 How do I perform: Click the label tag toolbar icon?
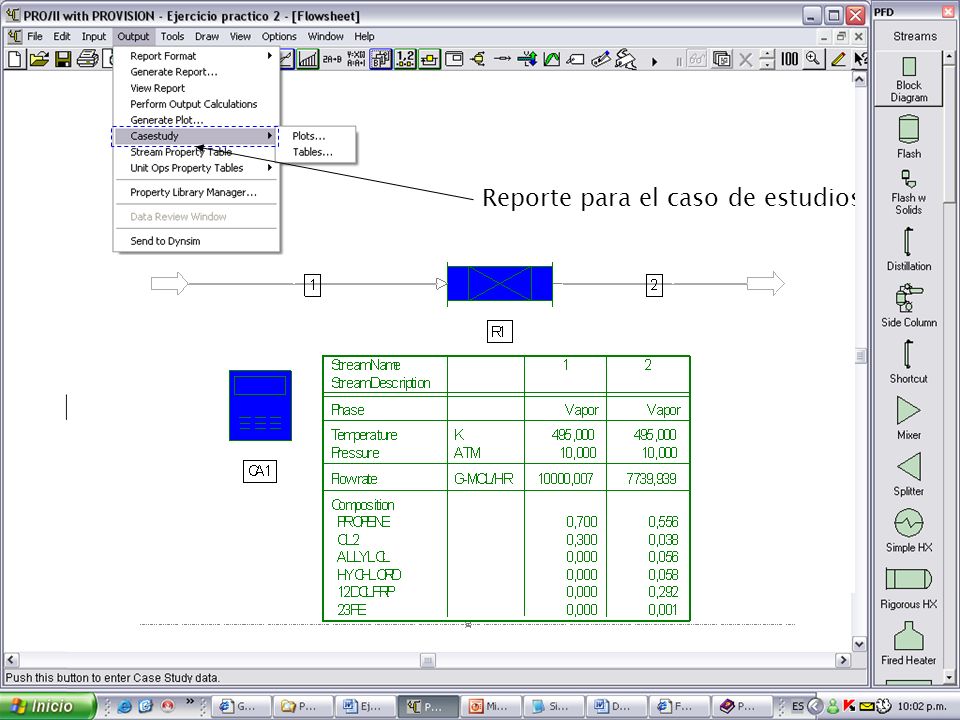pos(576,59)
